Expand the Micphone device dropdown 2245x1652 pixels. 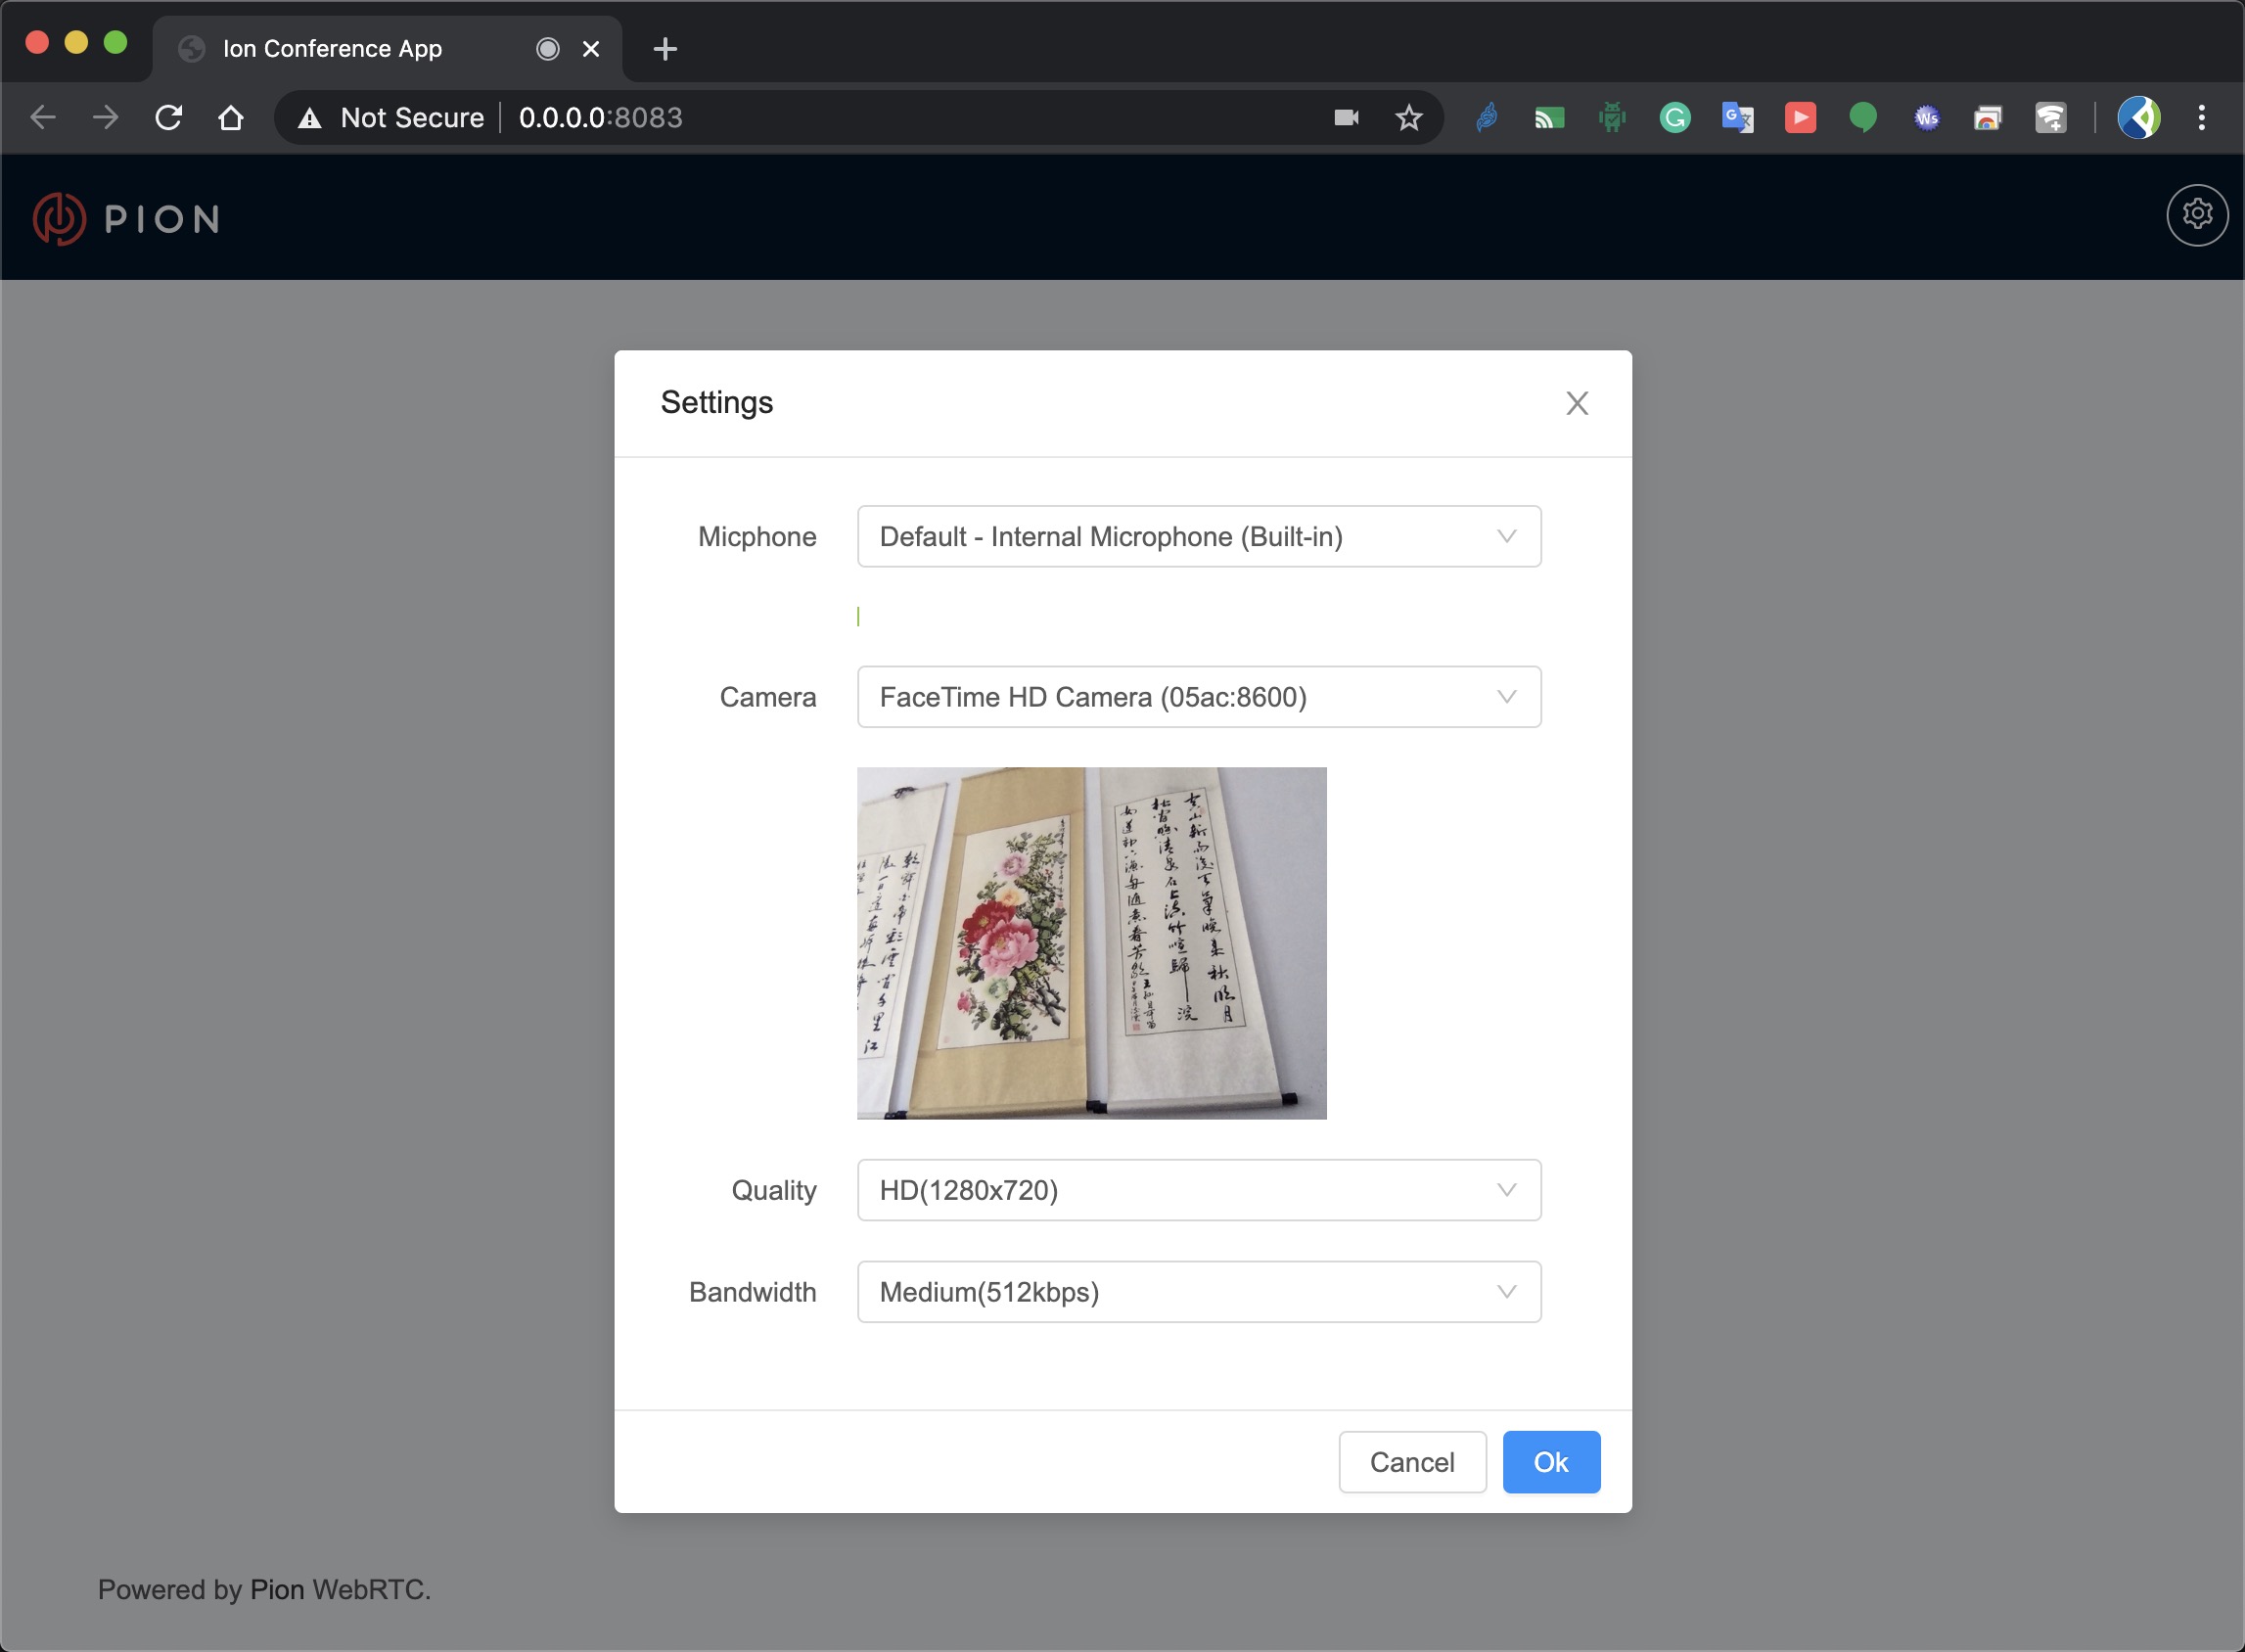pyautogui.click(x=1198, y=537)
